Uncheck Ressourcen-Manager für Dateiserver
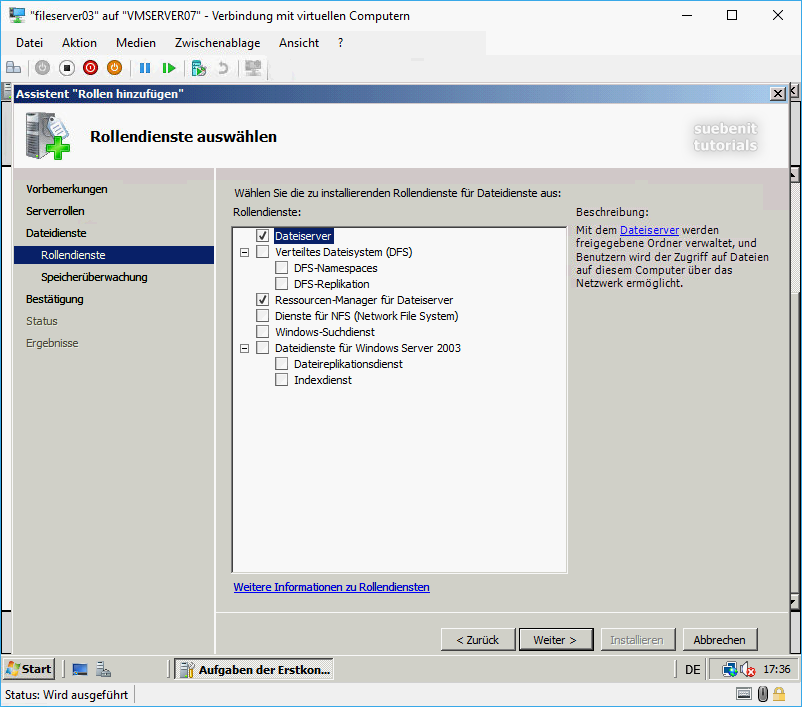This screenshot has width=802, height=707. [262, 300]
